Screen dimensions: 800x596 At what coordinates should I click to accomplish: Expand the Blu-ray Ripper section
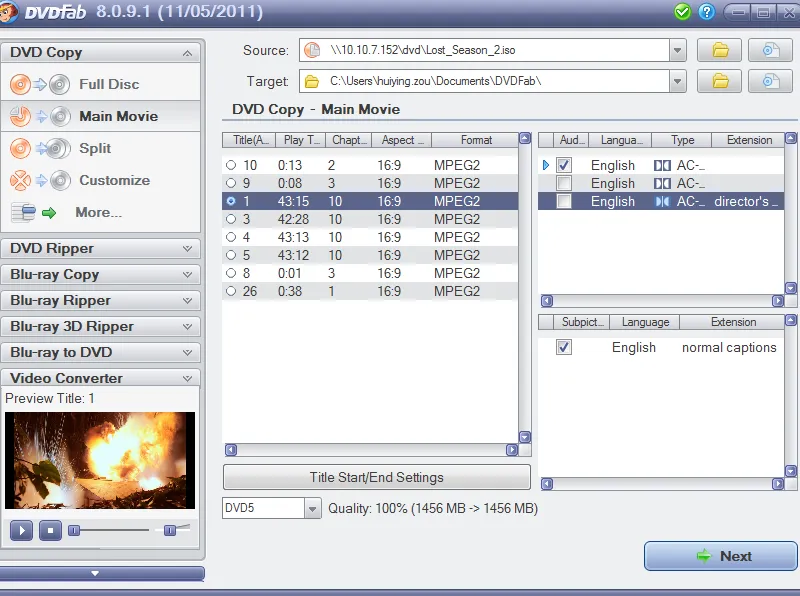(x=187, y=301)
